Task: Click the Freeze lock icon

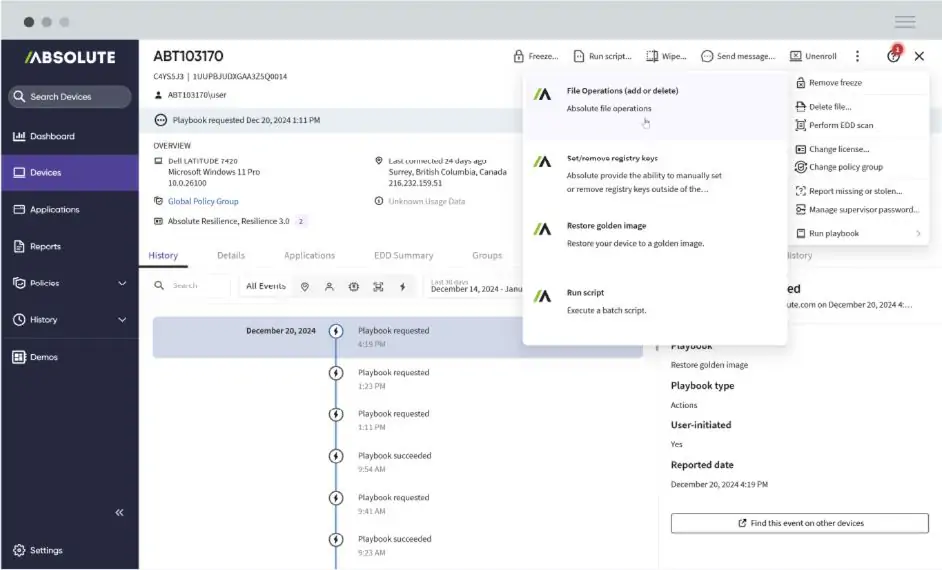Action: [518, 56]
